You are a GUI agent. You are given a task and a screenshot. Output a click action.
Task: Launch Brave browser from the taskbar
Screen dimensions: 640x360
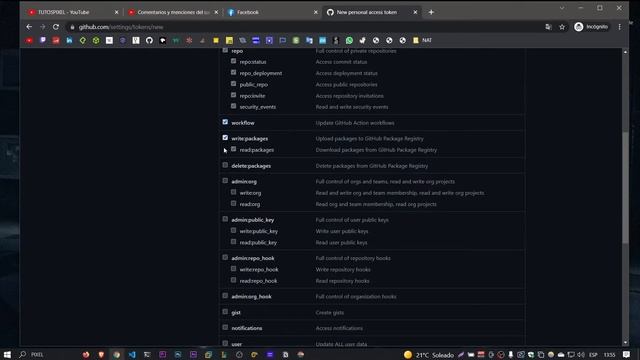(101, 355)
